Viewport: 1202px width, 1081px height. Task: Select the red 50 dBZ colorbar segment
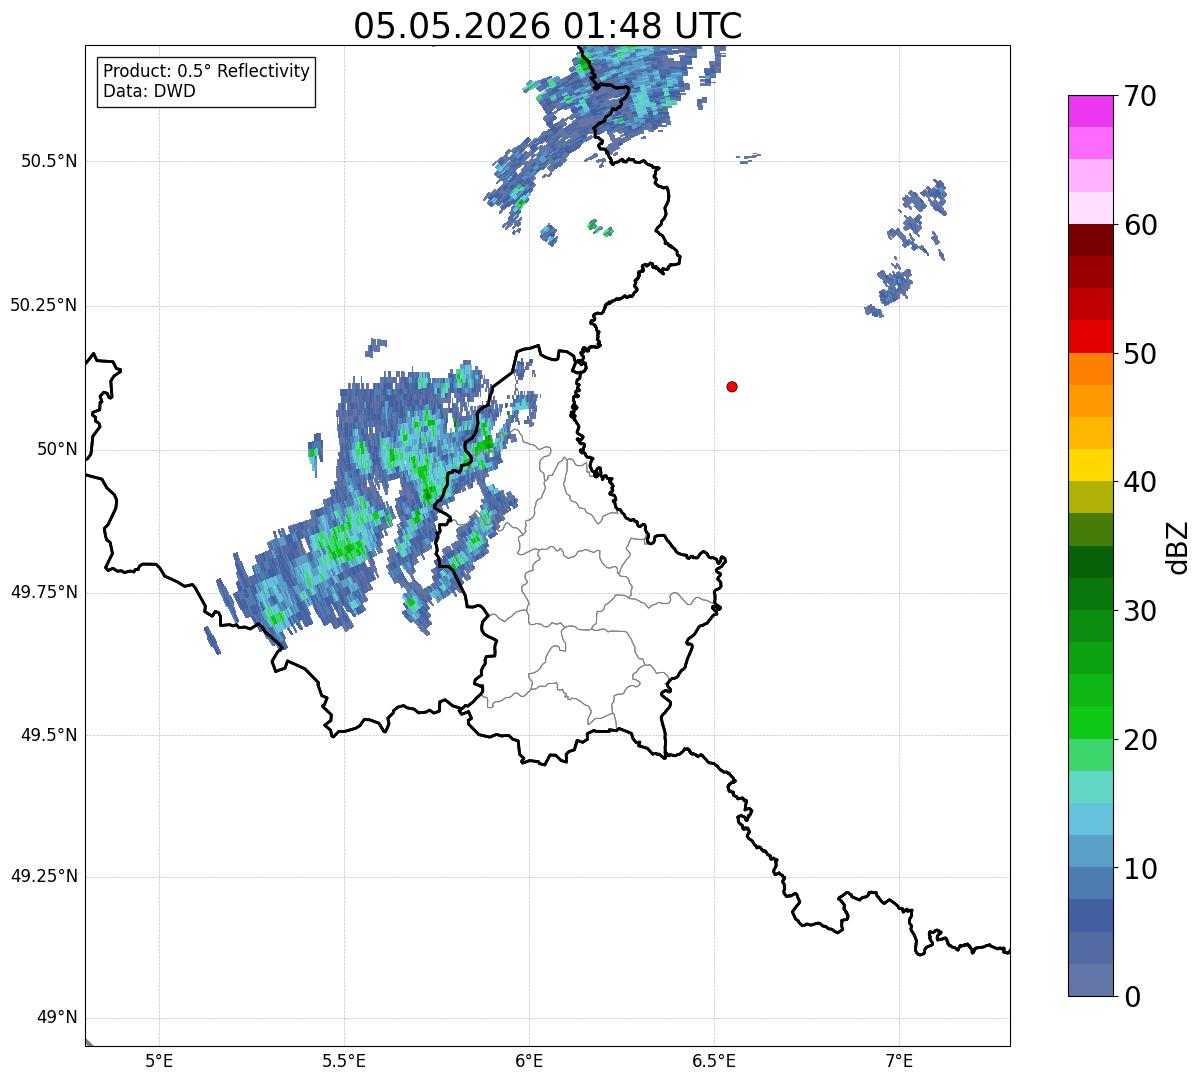1098,336
